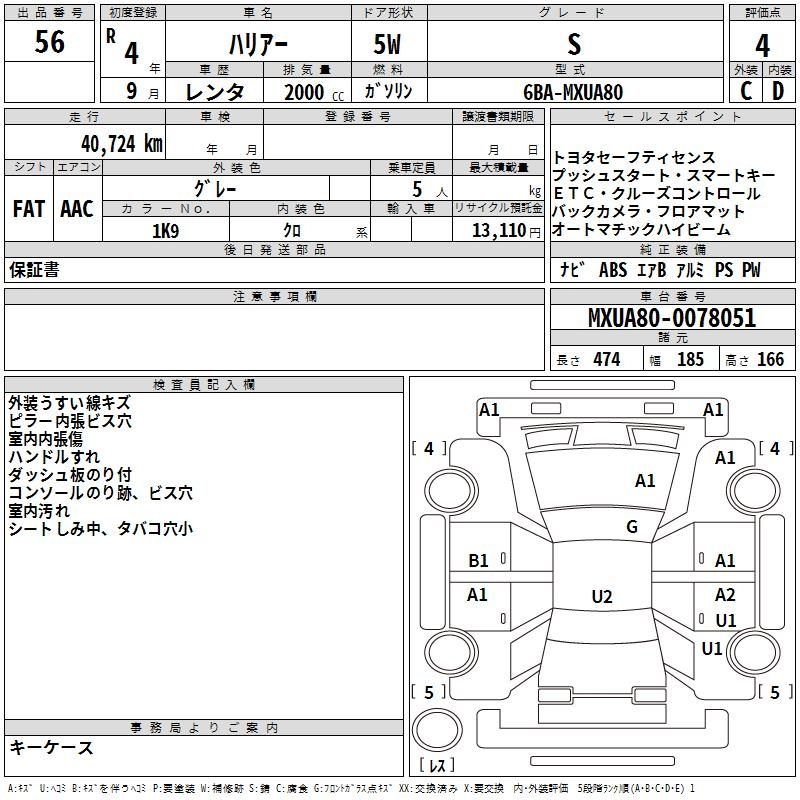Click the 保証書 entry
The height and width of the screenshot is (800, 800).
coord(34,269)
